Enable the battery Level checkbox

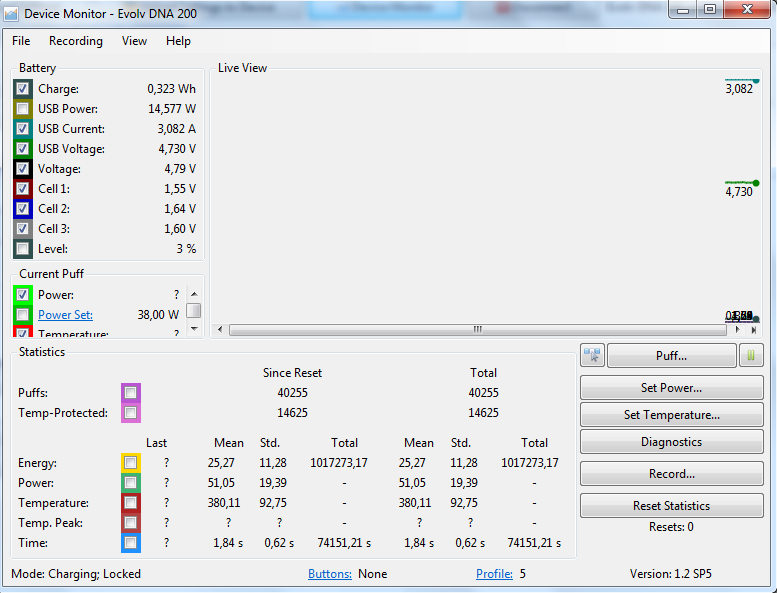pos(23,249)
